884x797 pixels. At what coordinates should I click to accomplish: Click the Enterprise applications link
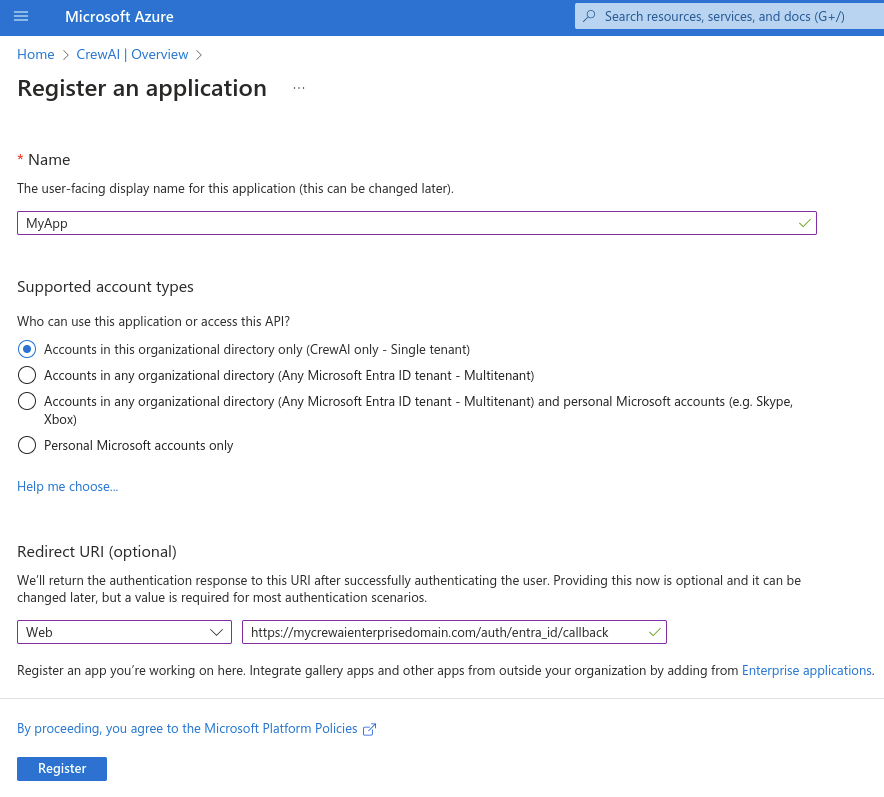coord(806,670)
